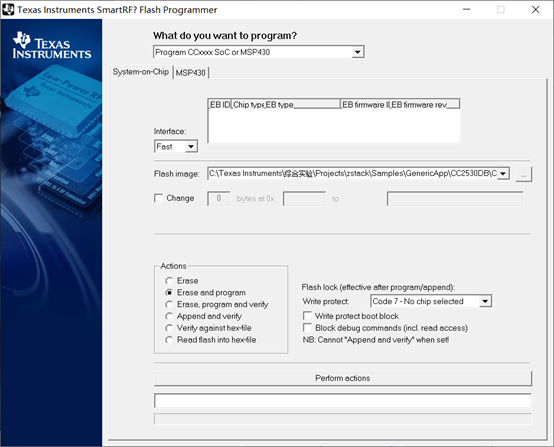Click the Perform actions button
Image resolution: width=554 pixels, height=447 pixels.
[x=343, y=378]
